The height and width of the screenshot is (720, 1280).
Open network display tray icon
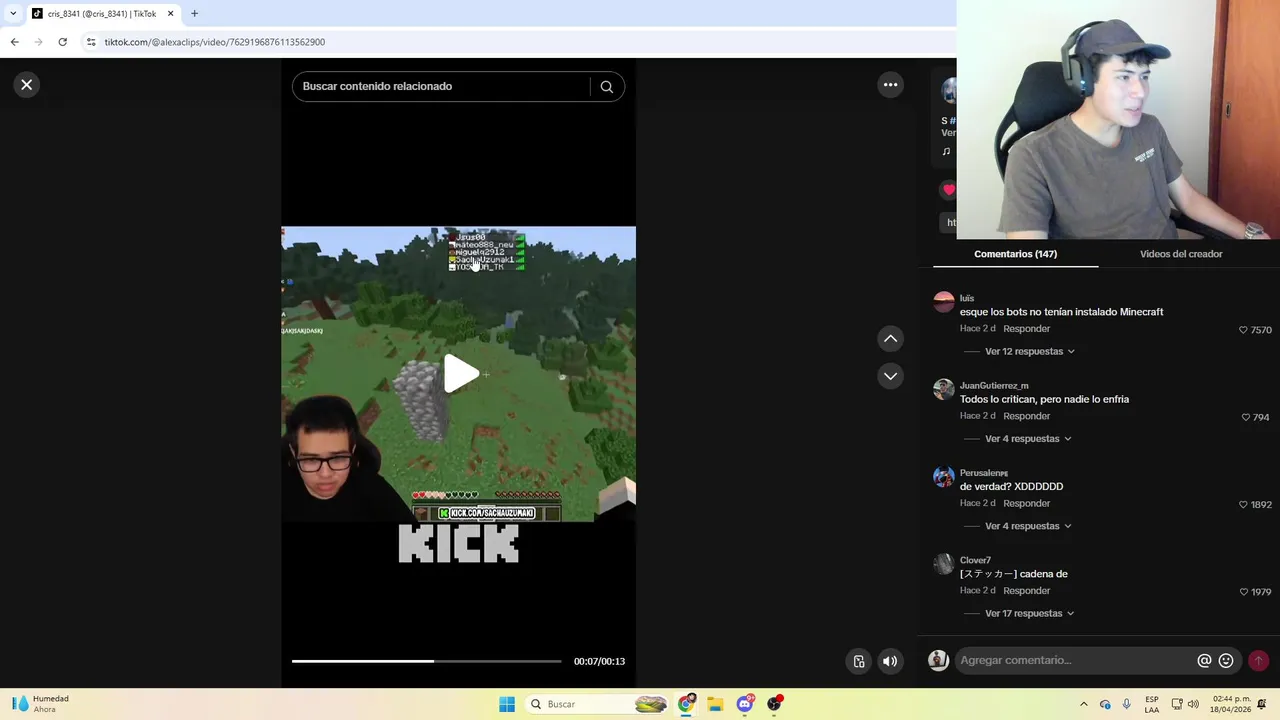tap(1177, 704)
